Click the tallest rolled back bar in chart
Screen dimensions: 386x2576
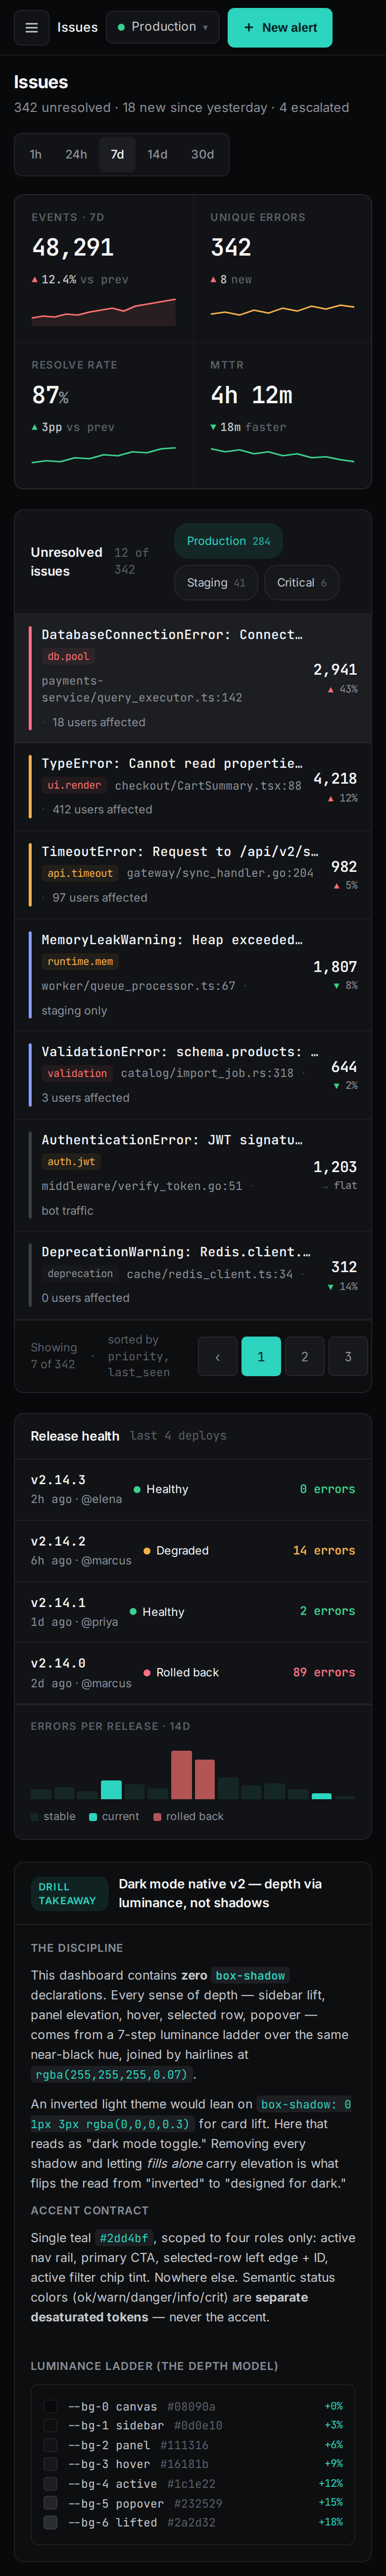181,1775
